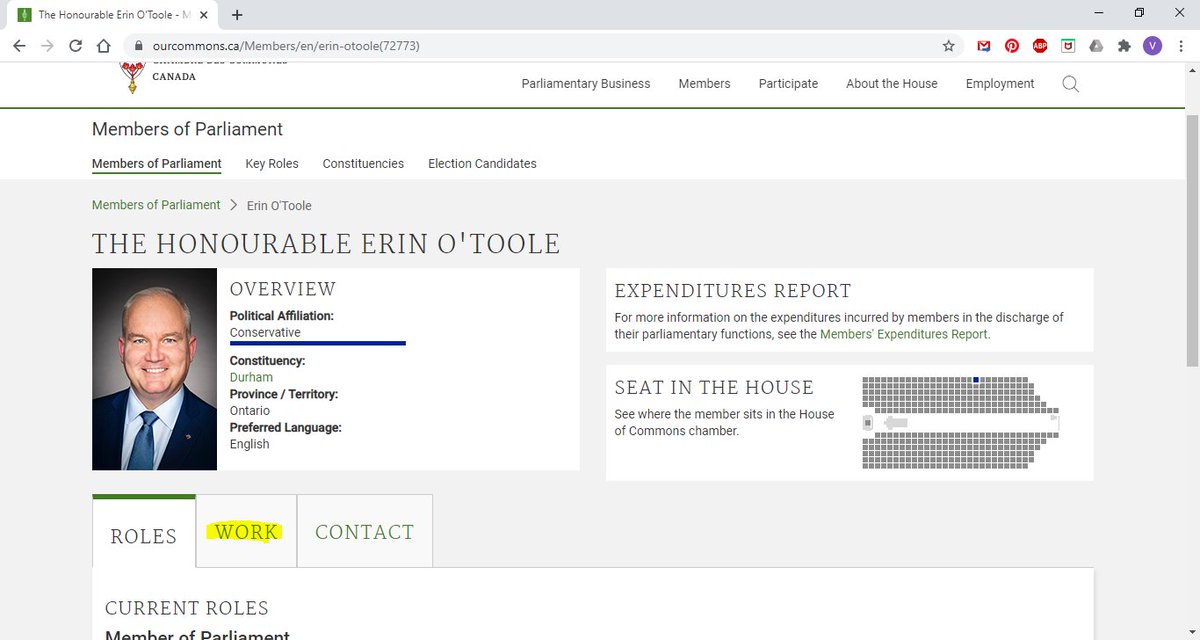The width and height of the screenshot is (1200, 640).
Task: Click the 'SEAT IN THE HOUSE' heading
Action: click(x=714, y=387)
